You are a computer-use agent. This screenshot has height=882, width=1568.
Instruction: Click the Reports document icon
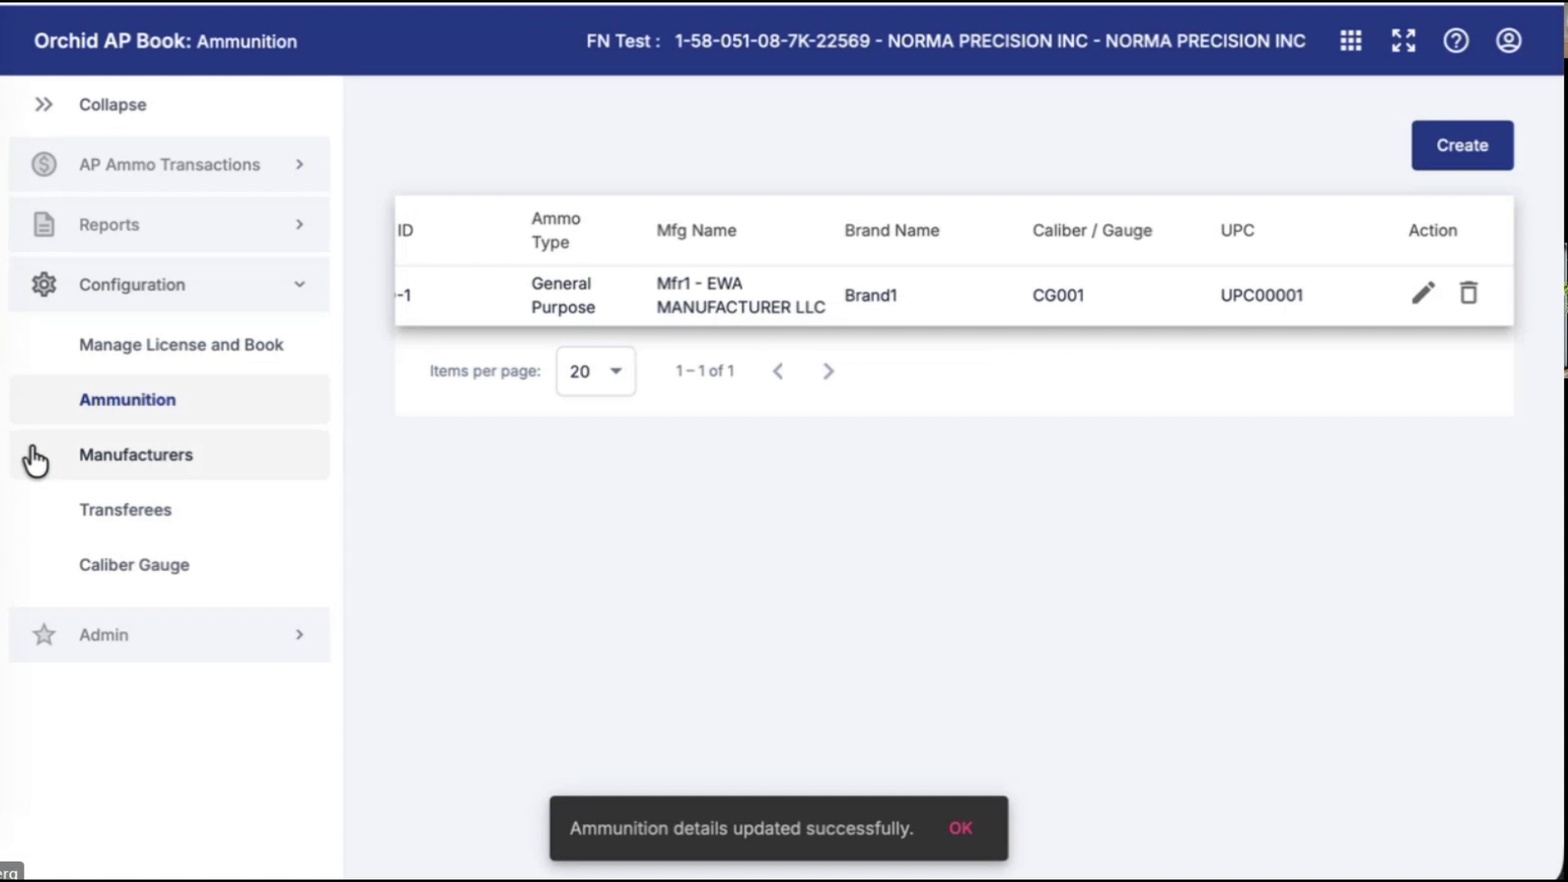coord(44,224)
